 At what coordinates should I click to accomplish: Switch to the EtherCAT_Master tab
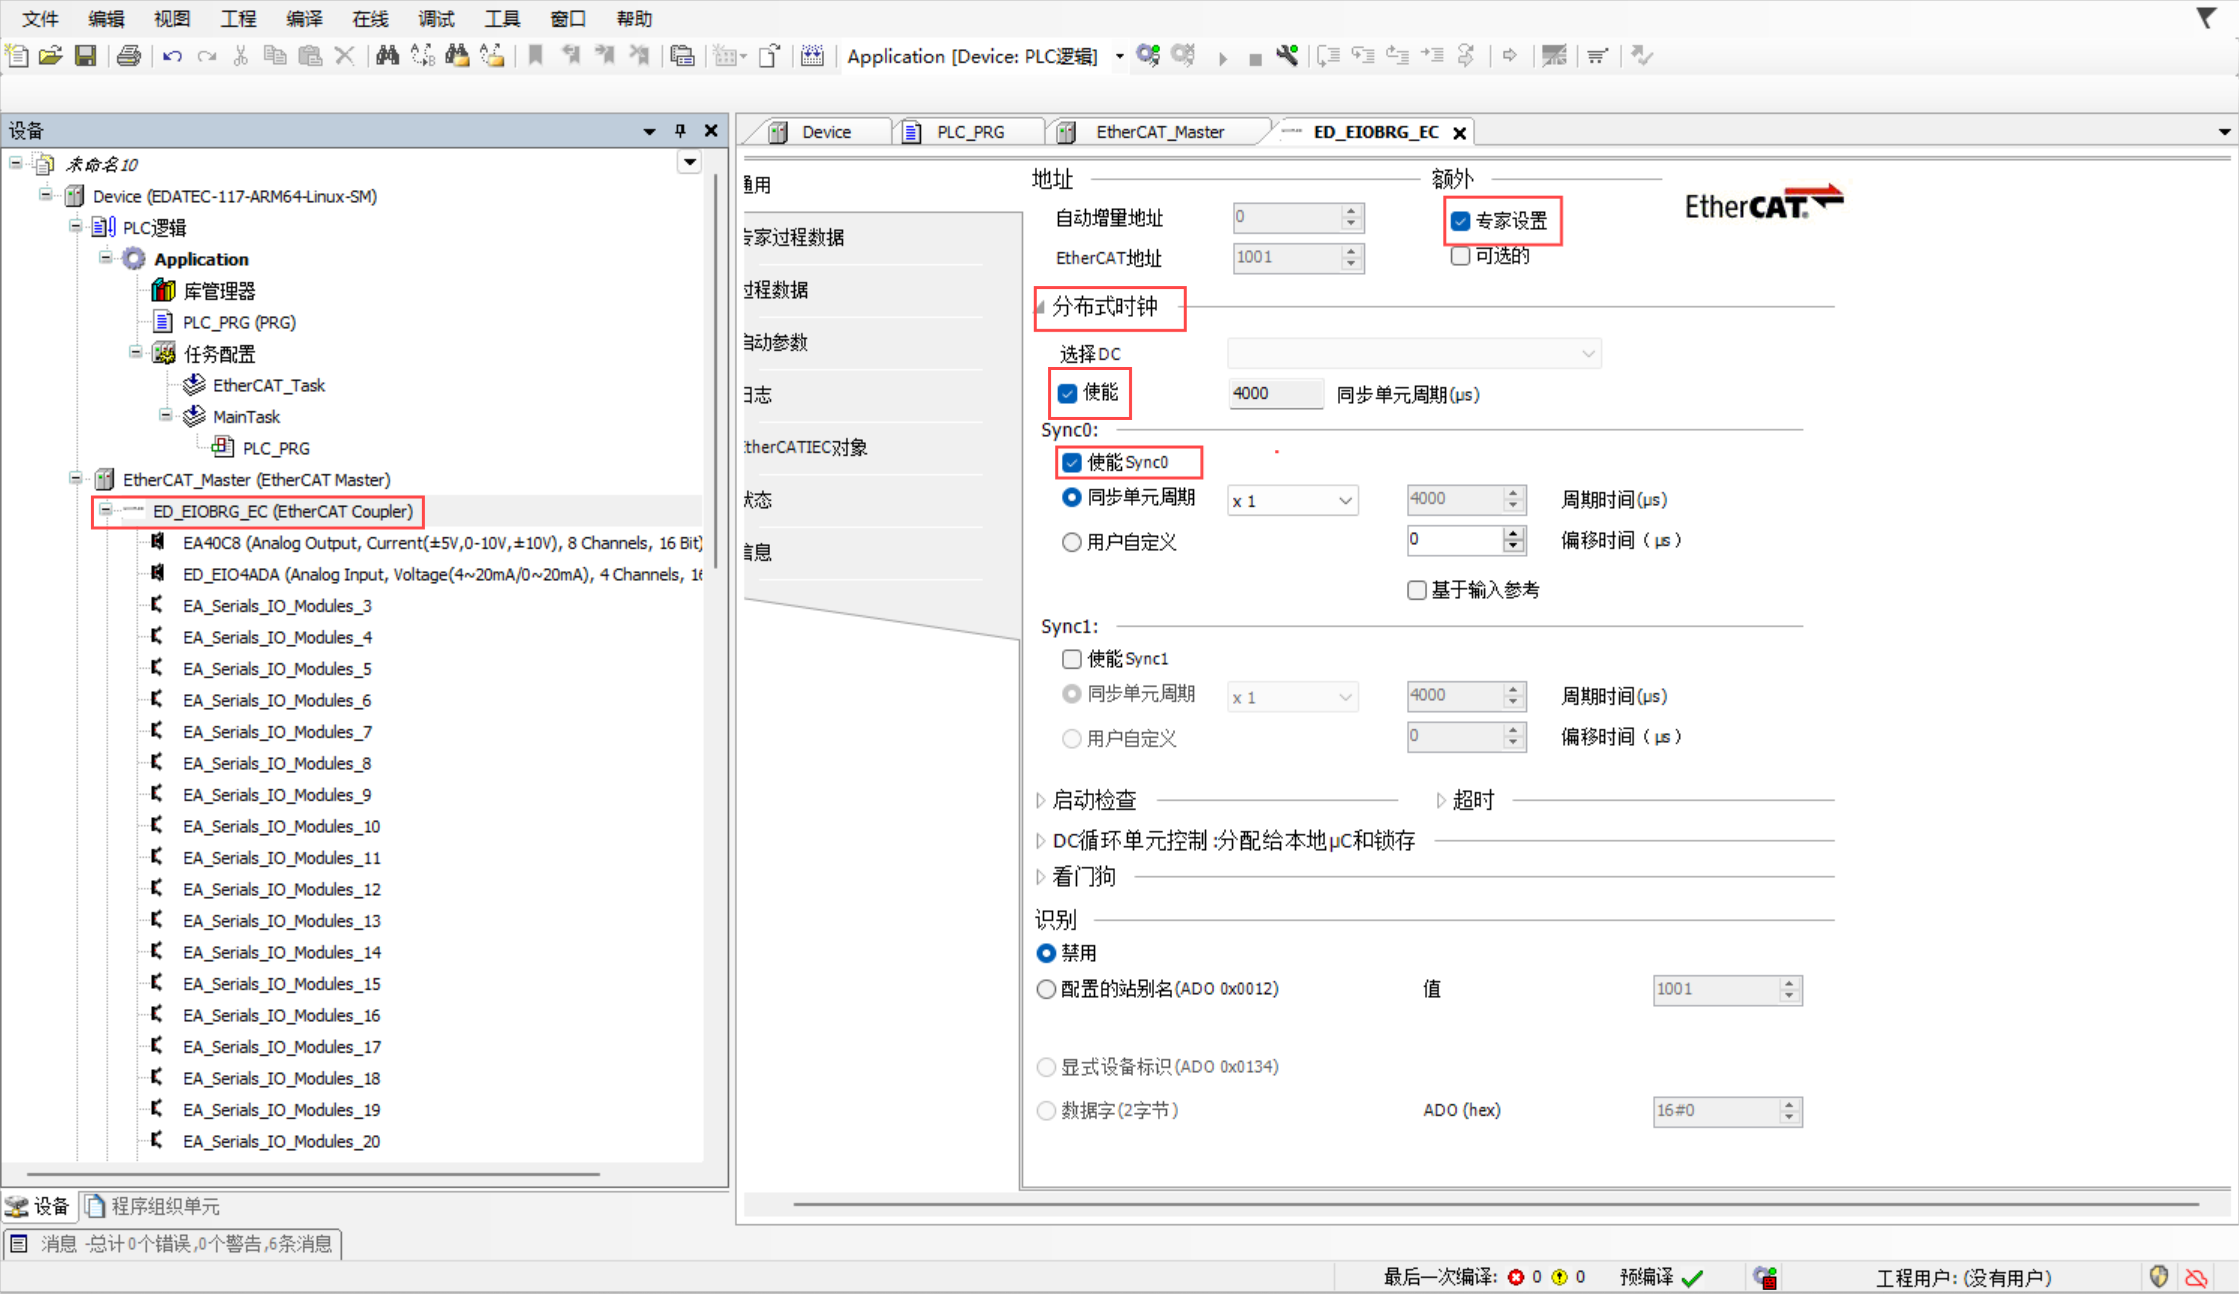click(x=1158, y=132)
